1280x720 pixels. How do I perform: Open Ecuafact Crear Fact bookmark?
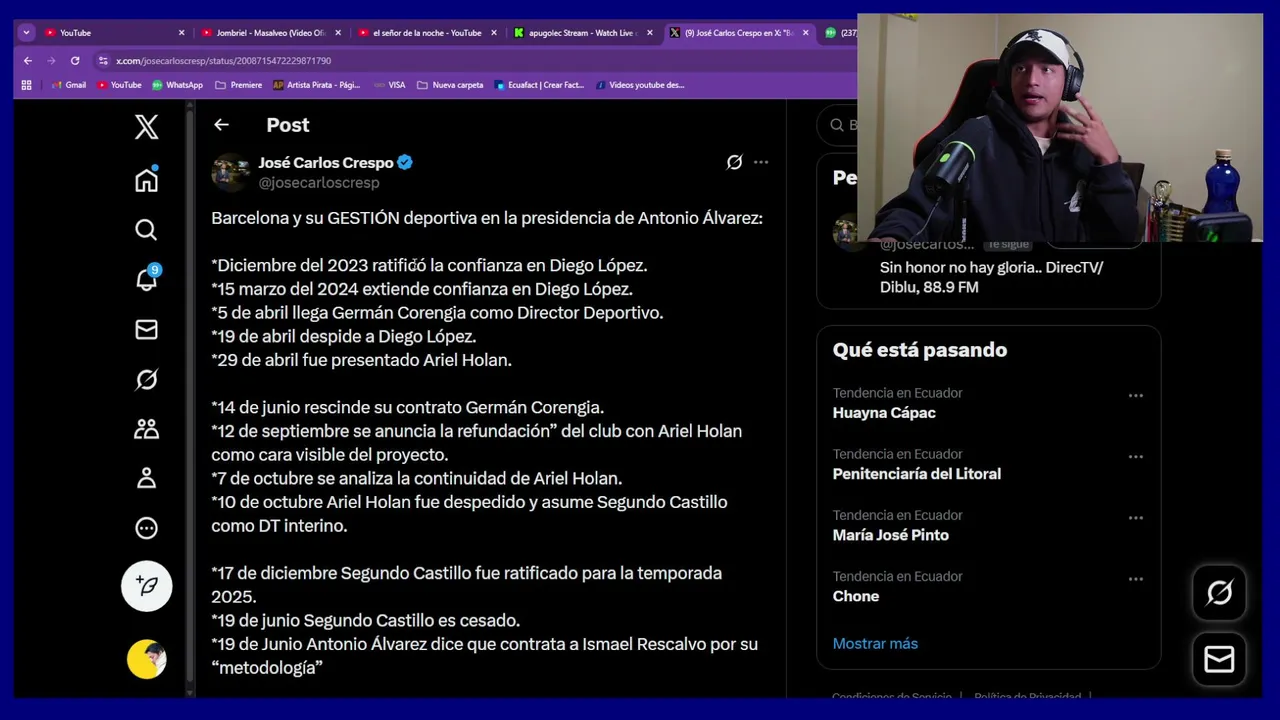tap(539, 85)
